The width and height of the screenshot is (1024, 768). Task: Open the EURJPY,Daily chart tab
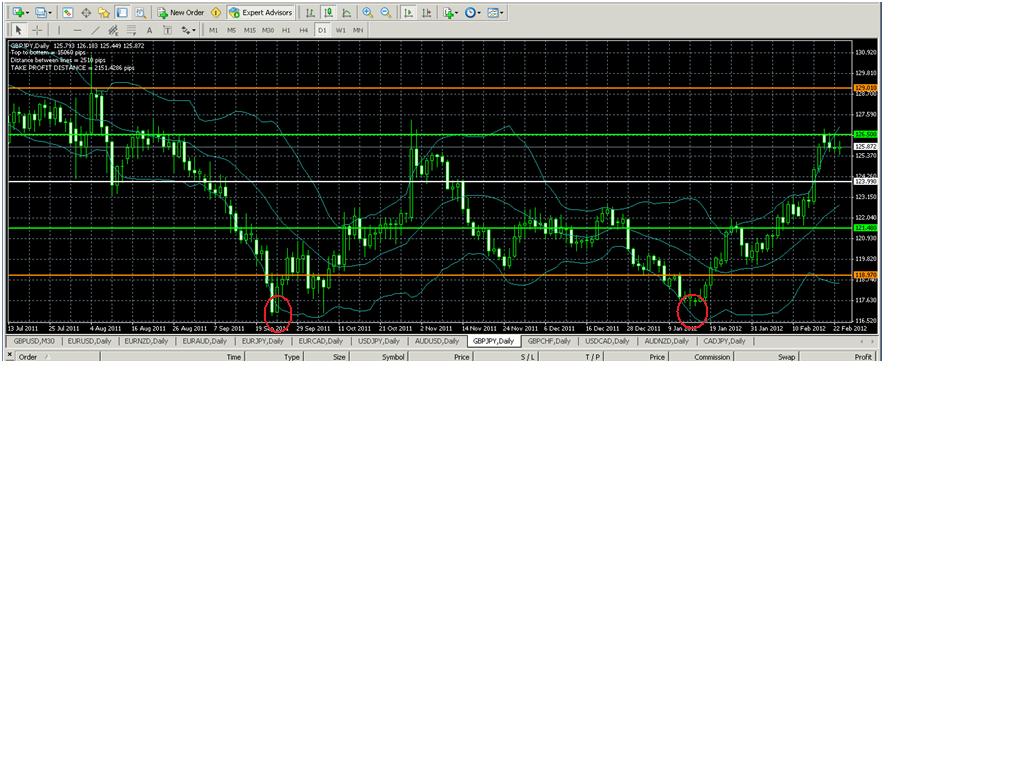(x=263, y=341)
